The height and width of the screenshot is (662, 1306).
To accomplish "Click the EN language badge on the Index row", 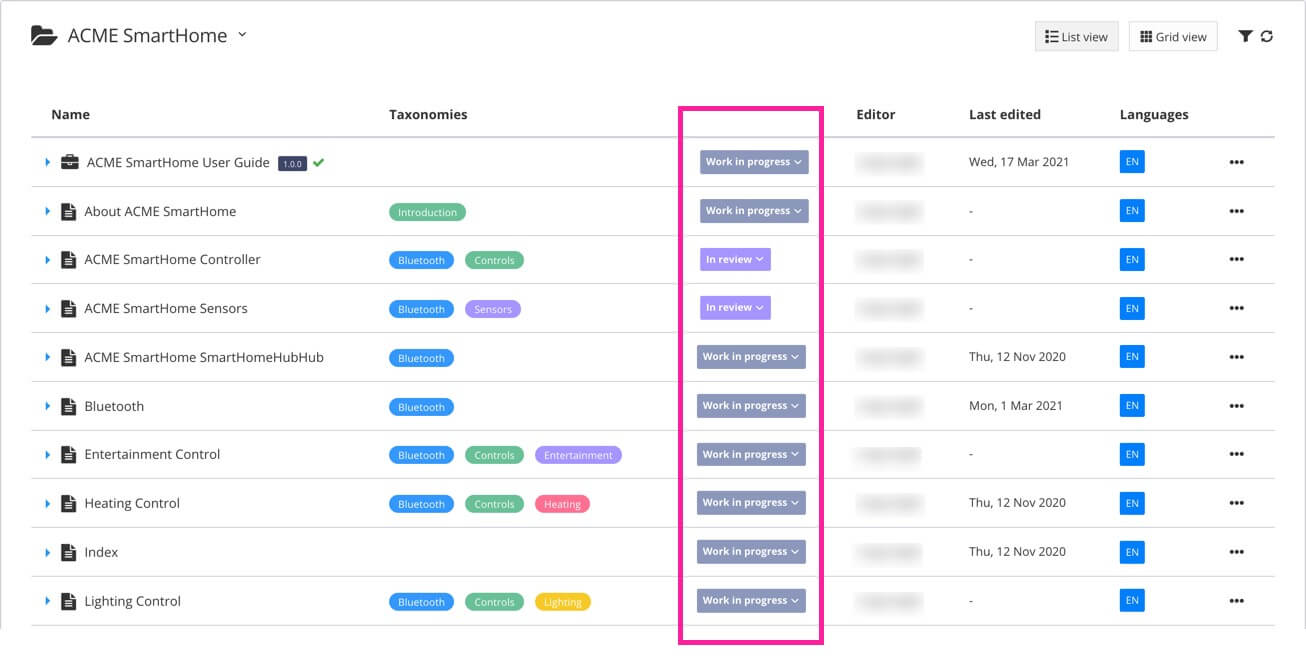I will (1131, 552).
